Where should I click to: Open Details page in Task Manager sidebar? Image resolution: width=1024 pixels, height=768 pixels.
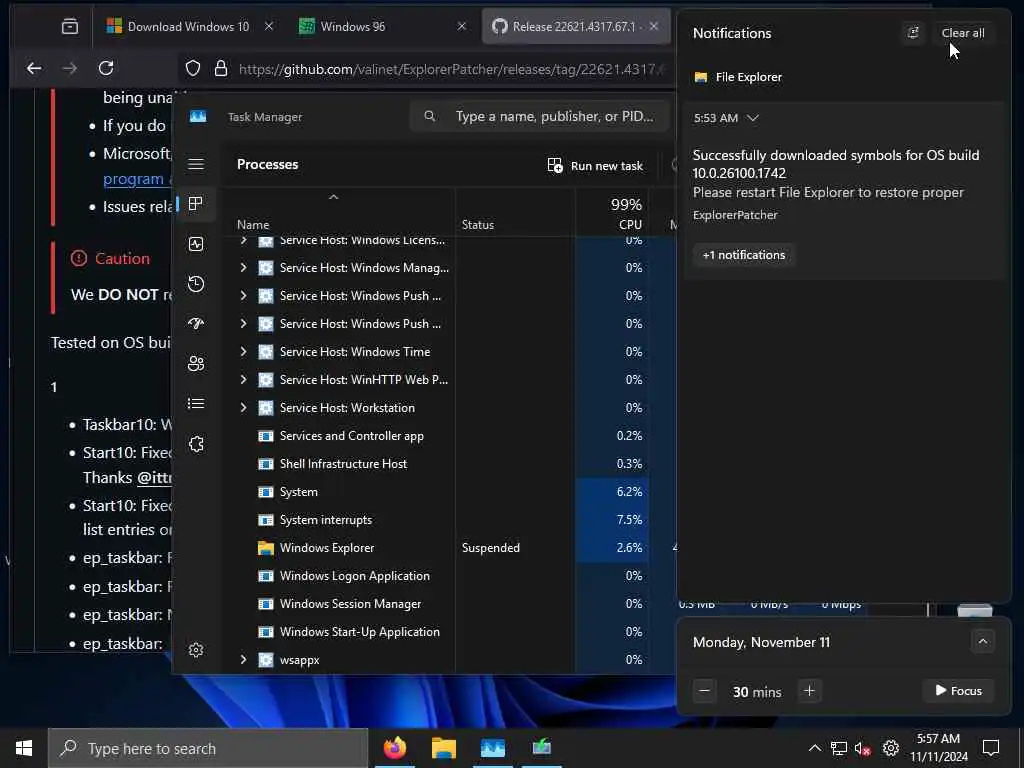(x=196, y=404)
